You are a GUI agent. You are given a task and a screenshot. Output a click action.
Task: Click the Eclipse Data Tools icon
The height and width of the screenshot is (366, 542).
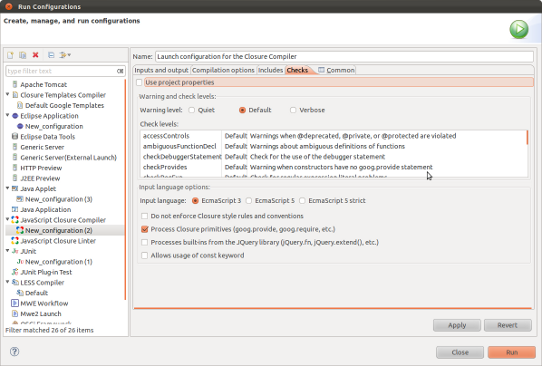tap(15, 137)
